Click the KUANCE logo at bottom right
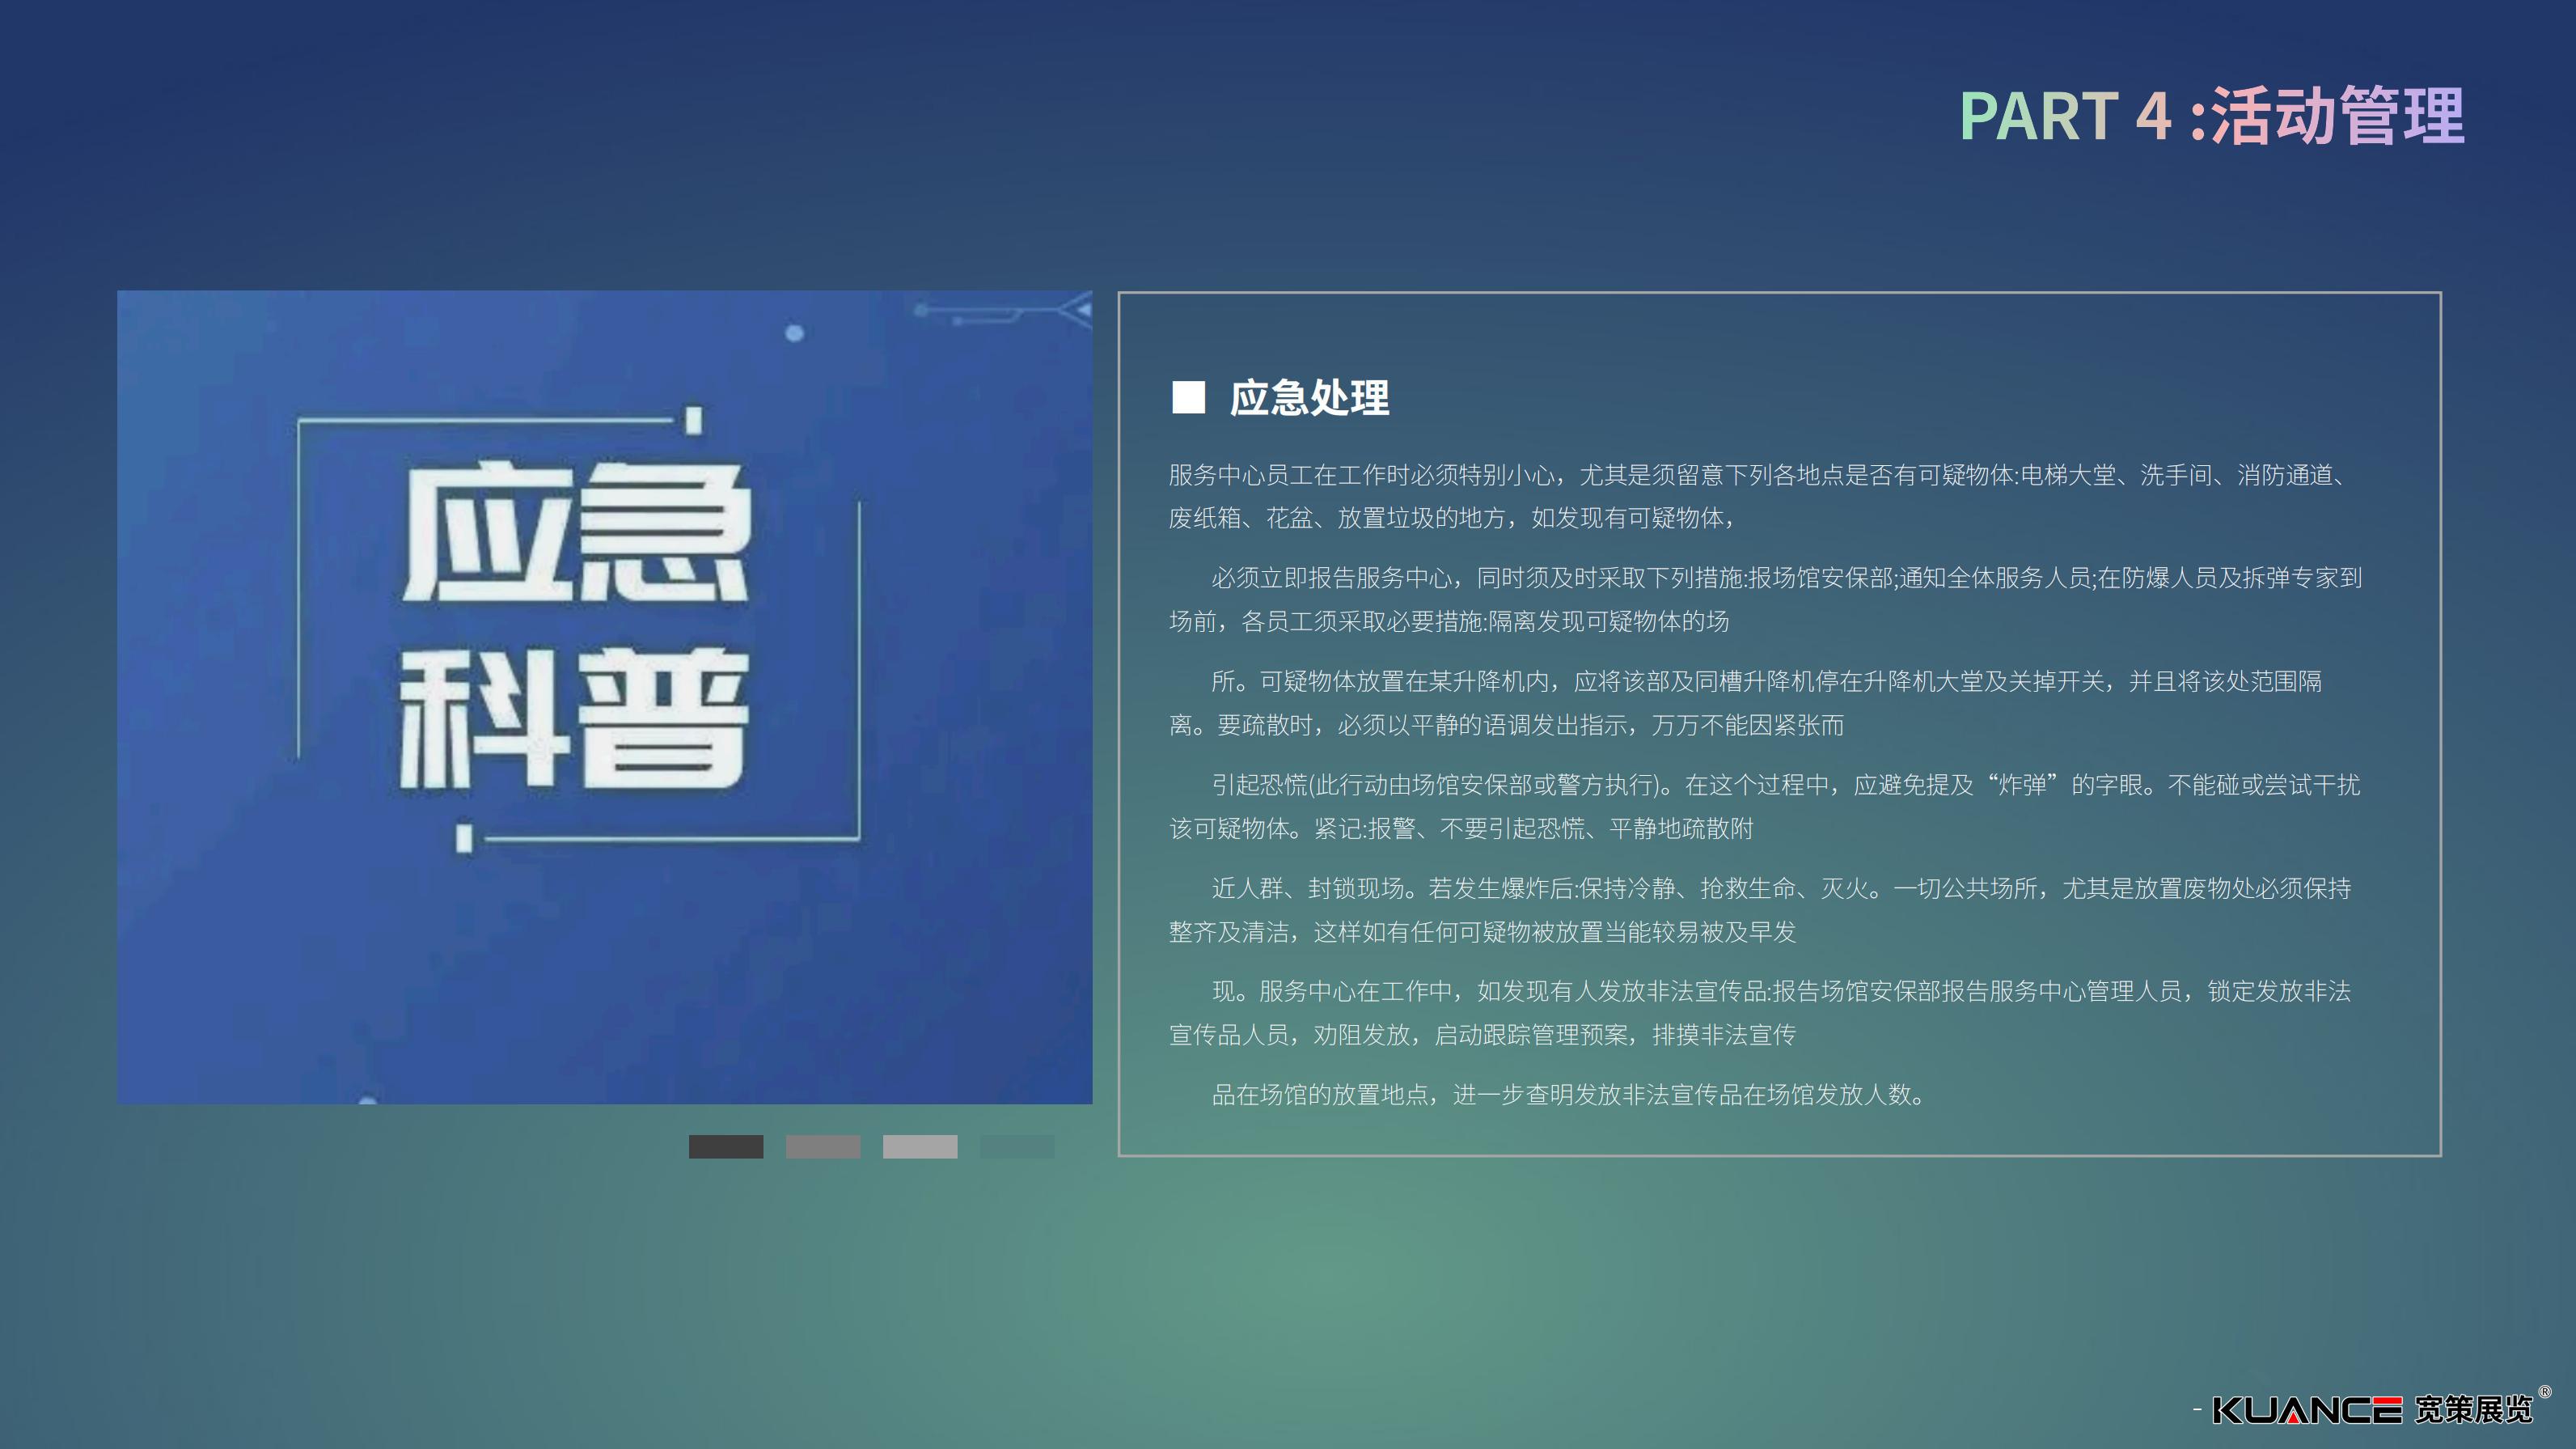Screen dimensions: 2576x1449 click(x=2306, y=1410)
